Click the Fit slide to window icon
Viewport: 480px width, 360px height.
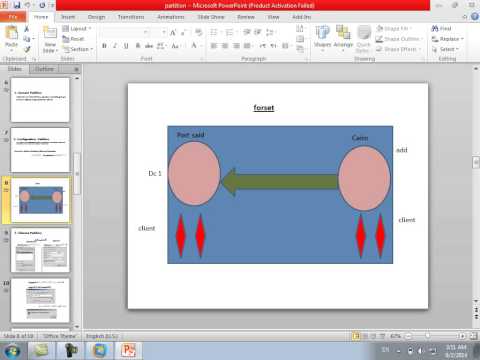(473, 336)
